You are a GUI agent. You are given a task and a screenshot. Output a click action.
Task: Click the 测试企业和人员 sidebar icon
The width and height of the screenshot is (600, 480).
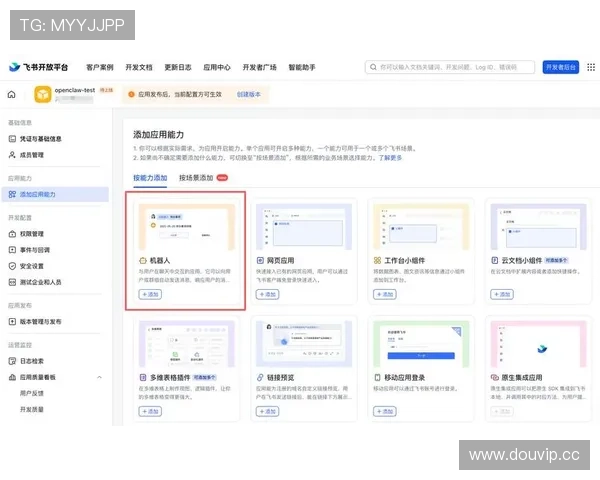[12, 282]
